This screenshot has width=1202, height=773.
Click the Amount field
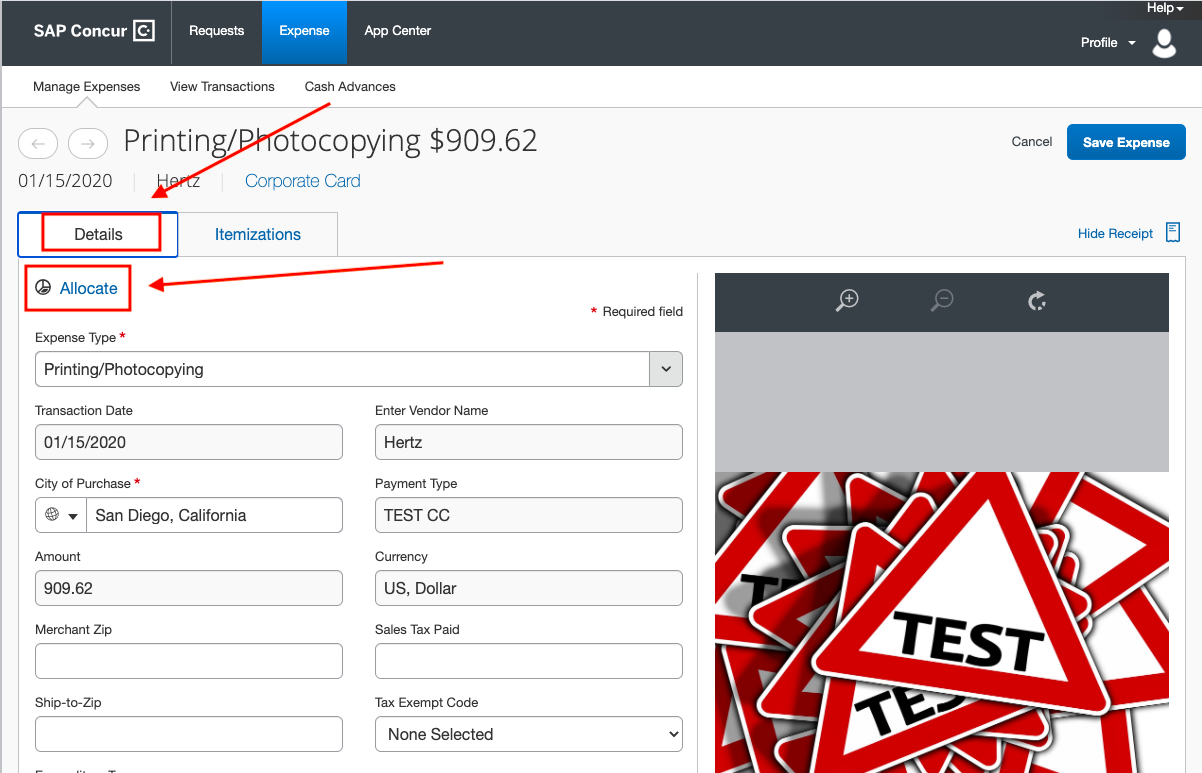click(189, 588)
